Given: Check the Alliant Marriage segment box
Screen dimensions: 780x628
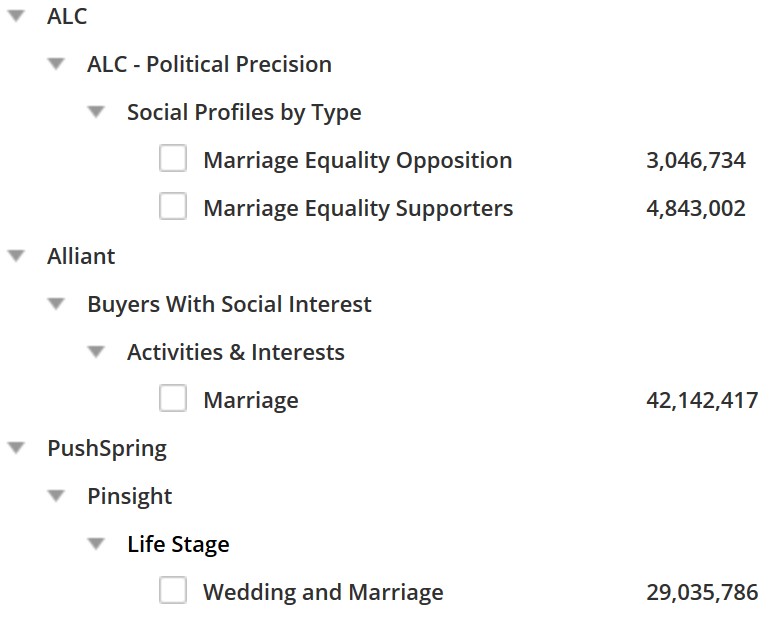Looking at the screenshot, I should [x=173, y=399].
